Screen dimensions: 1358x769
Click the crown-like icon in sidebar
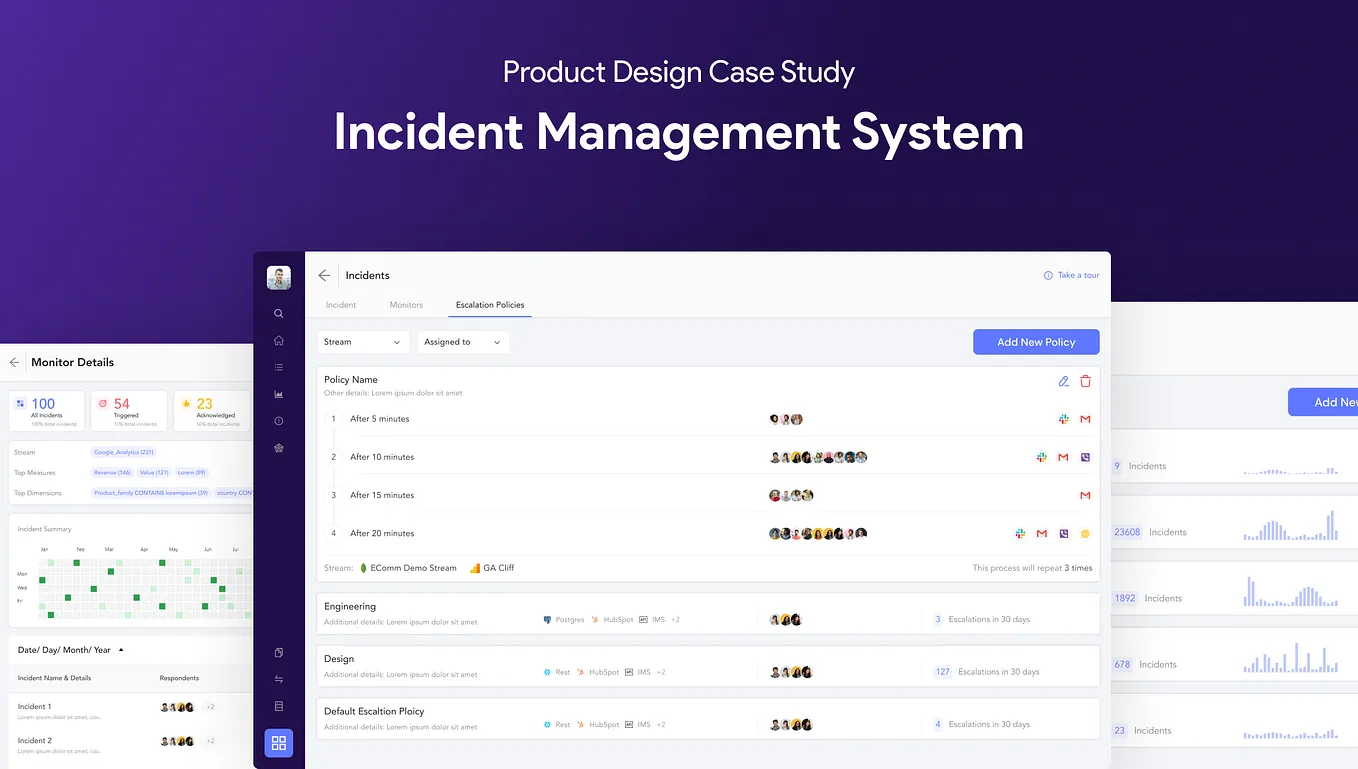[279, 448]
